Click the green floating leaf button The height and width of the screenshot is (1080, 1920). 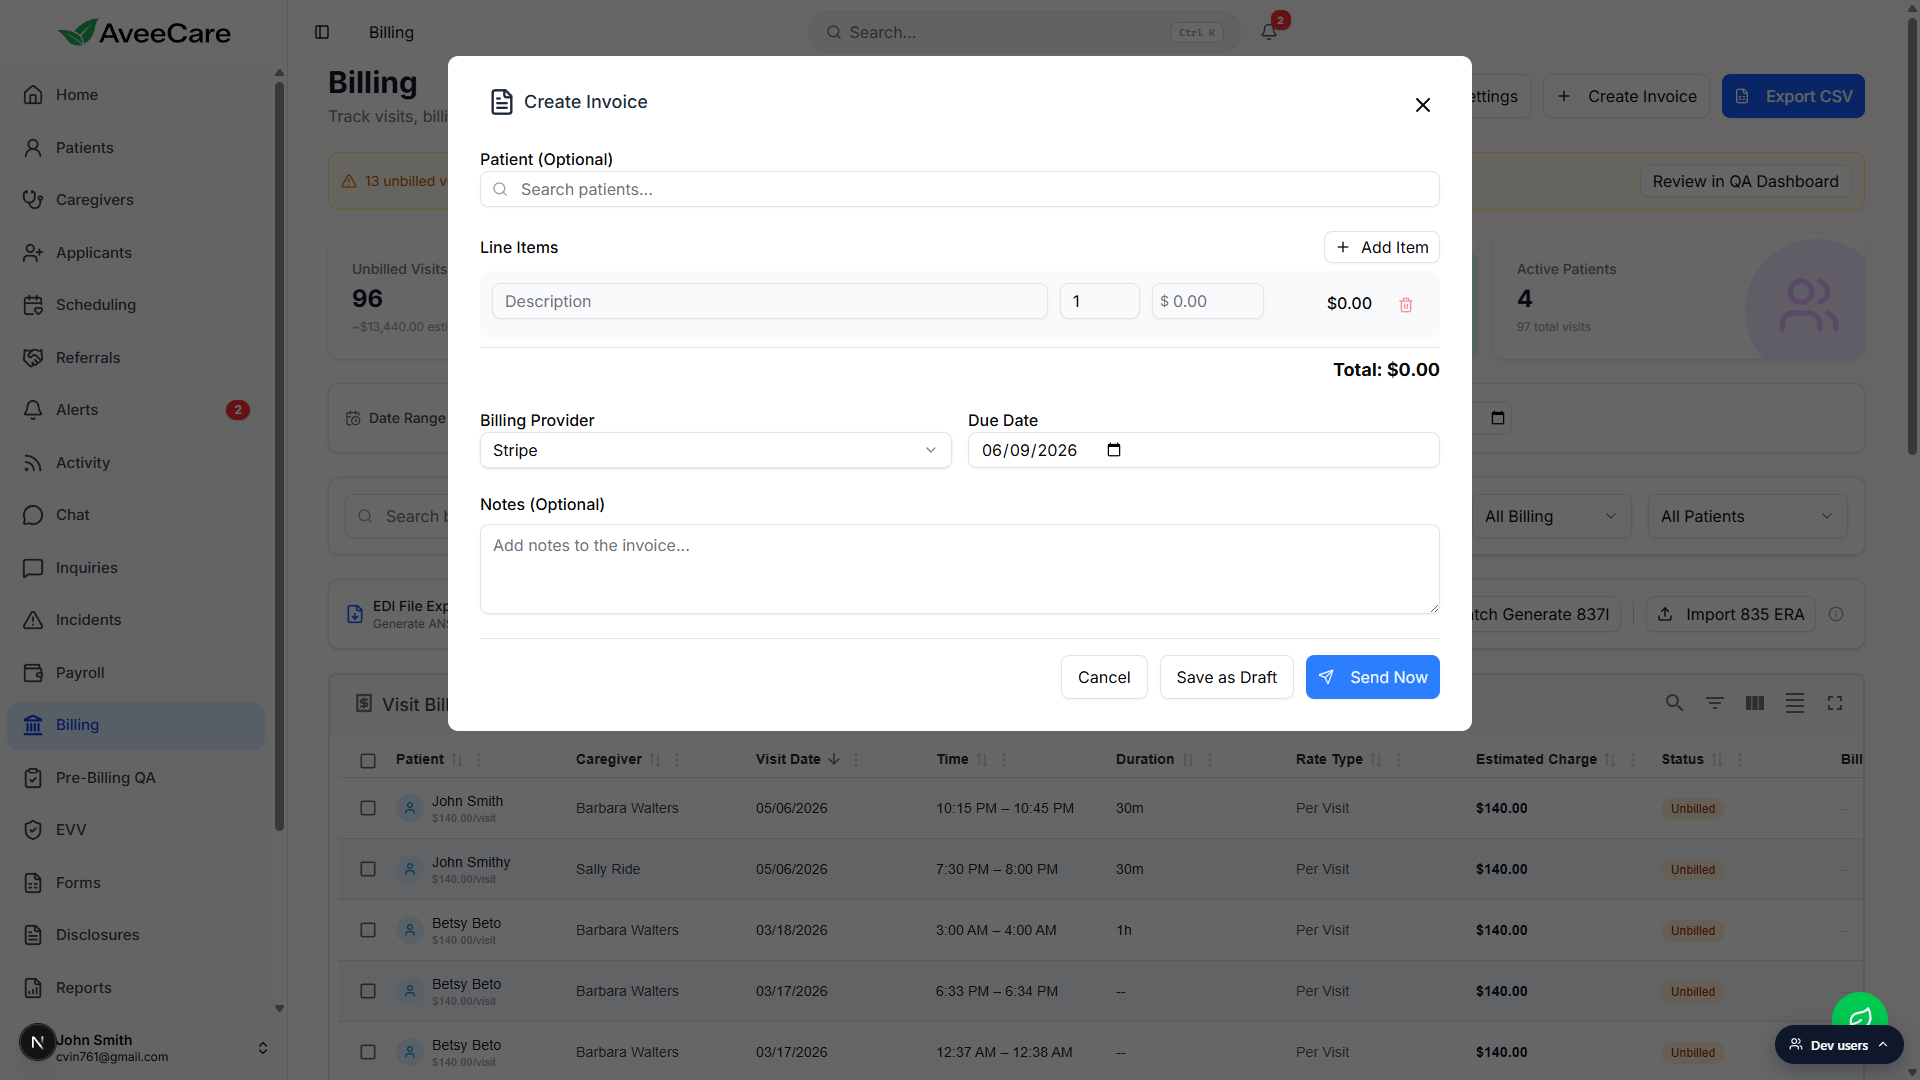pyautogui.click(x=1859, y=1016)
